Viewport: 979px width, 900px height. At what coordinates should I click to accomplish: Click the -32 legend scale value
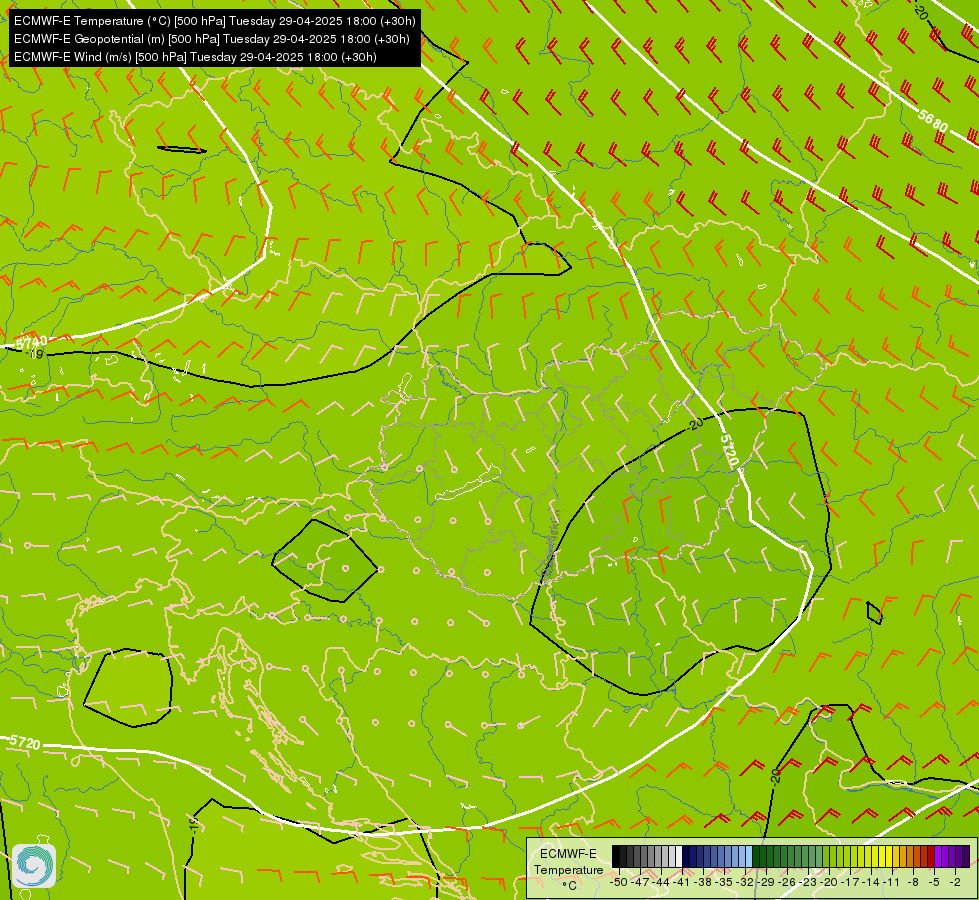click(x=745, y=882)
